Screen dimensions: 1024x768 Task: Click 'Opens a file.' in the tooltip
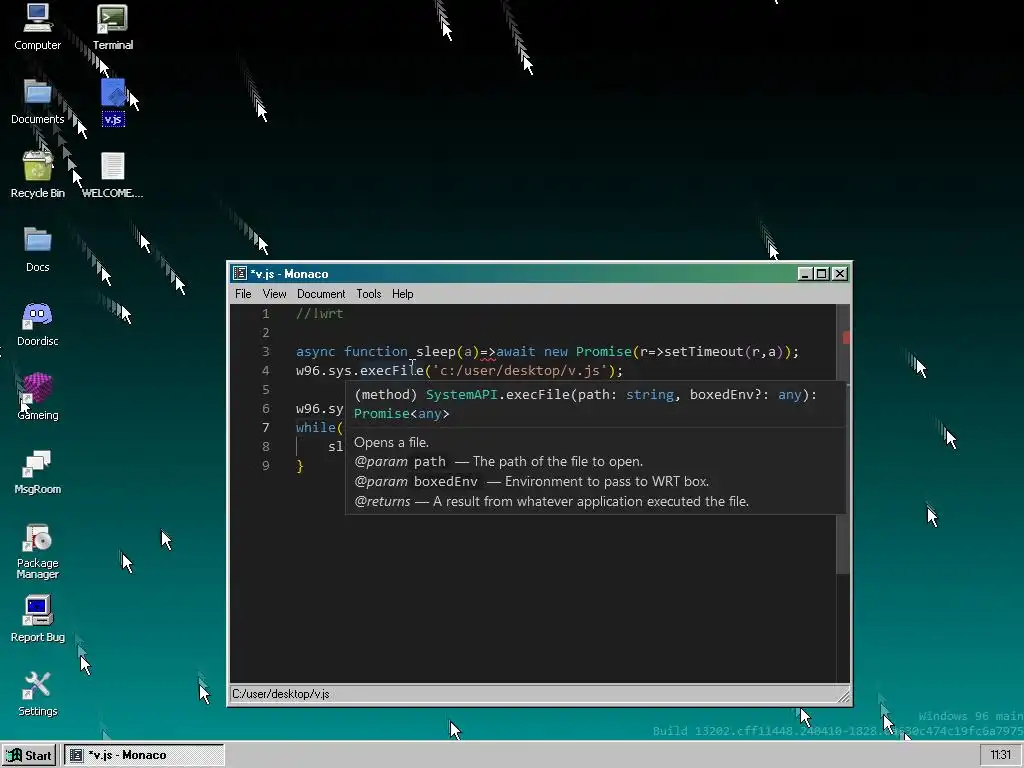click(x=391, y=442)
